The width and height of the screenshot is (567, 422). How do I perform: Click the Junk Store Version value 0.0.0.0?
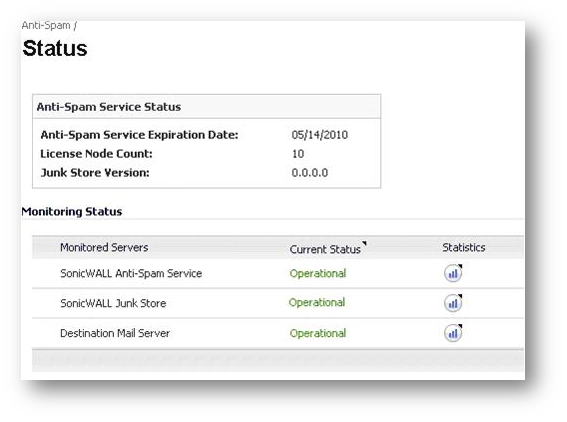[x=310, y=172]
